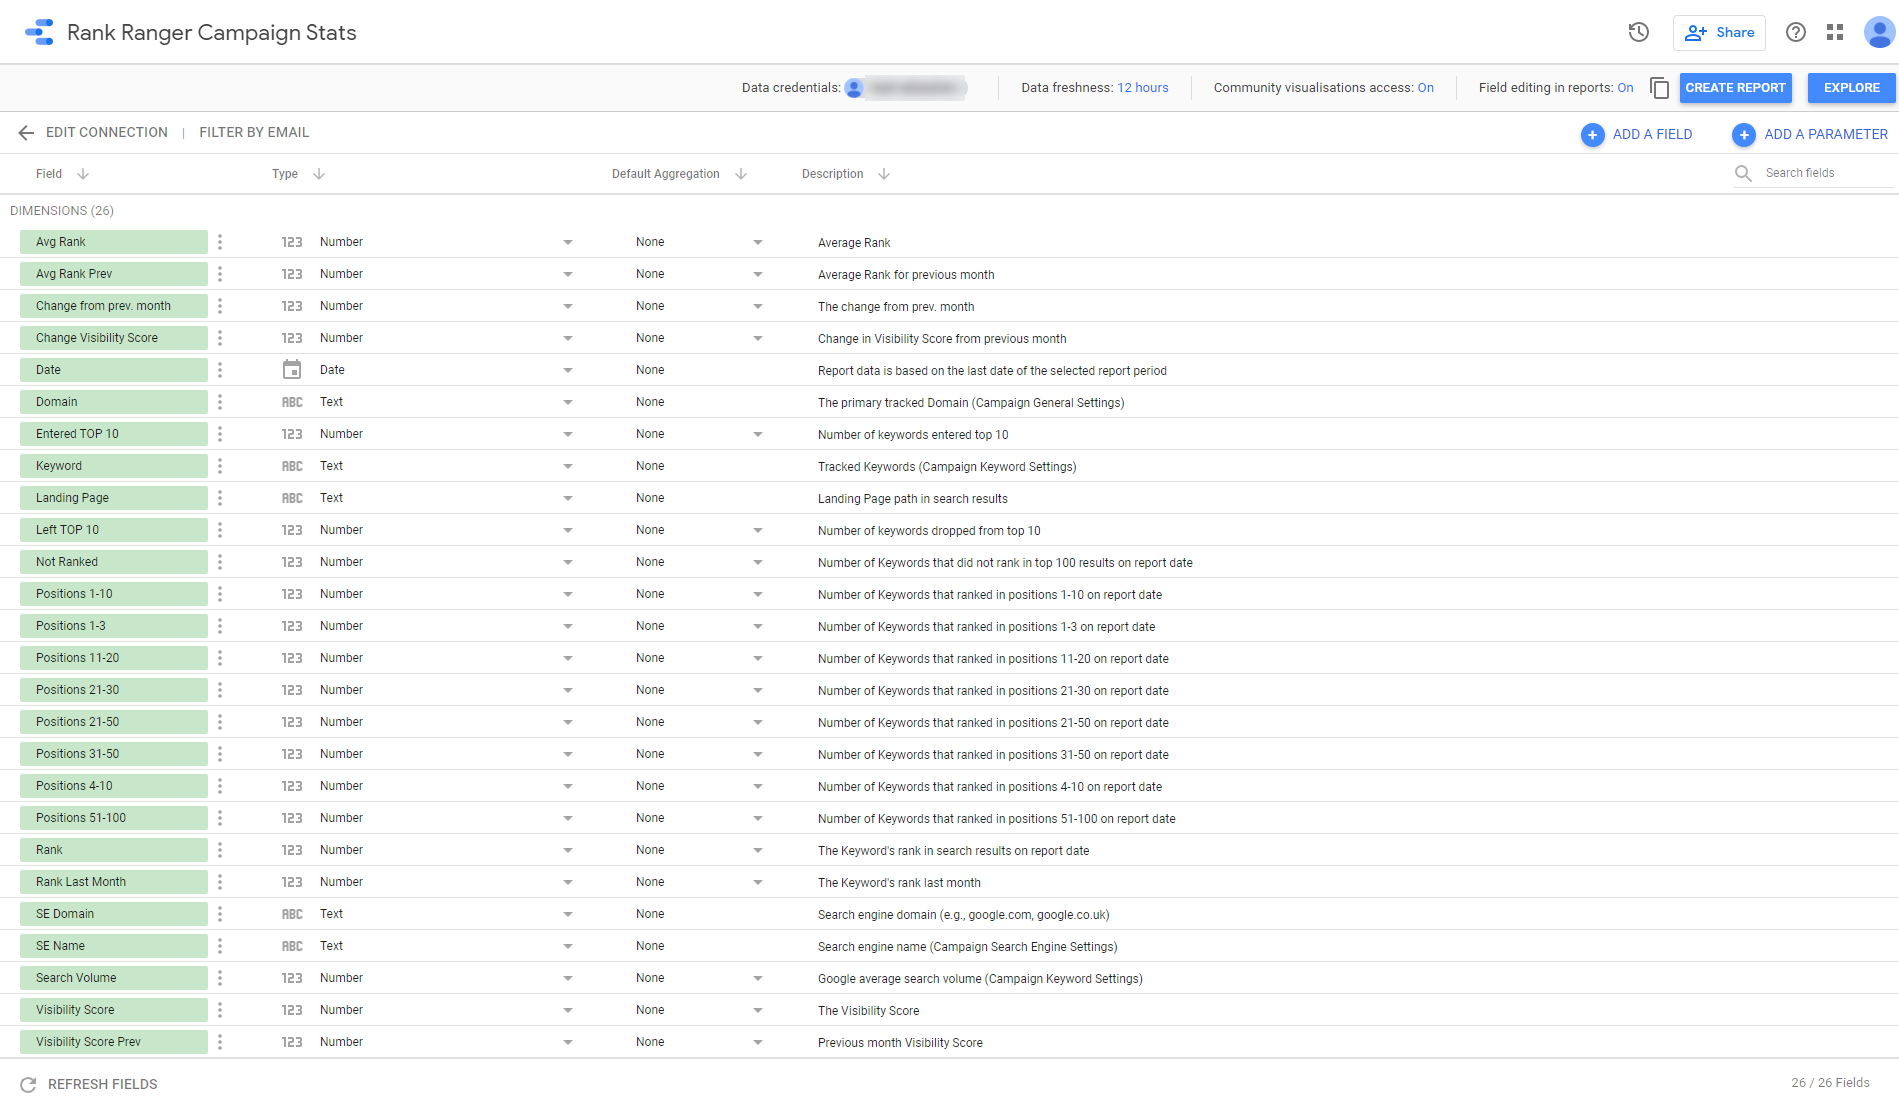This screenshot has width=1899, height=1111.
Task: Focus the Search fields input box
Action: 1825,173
